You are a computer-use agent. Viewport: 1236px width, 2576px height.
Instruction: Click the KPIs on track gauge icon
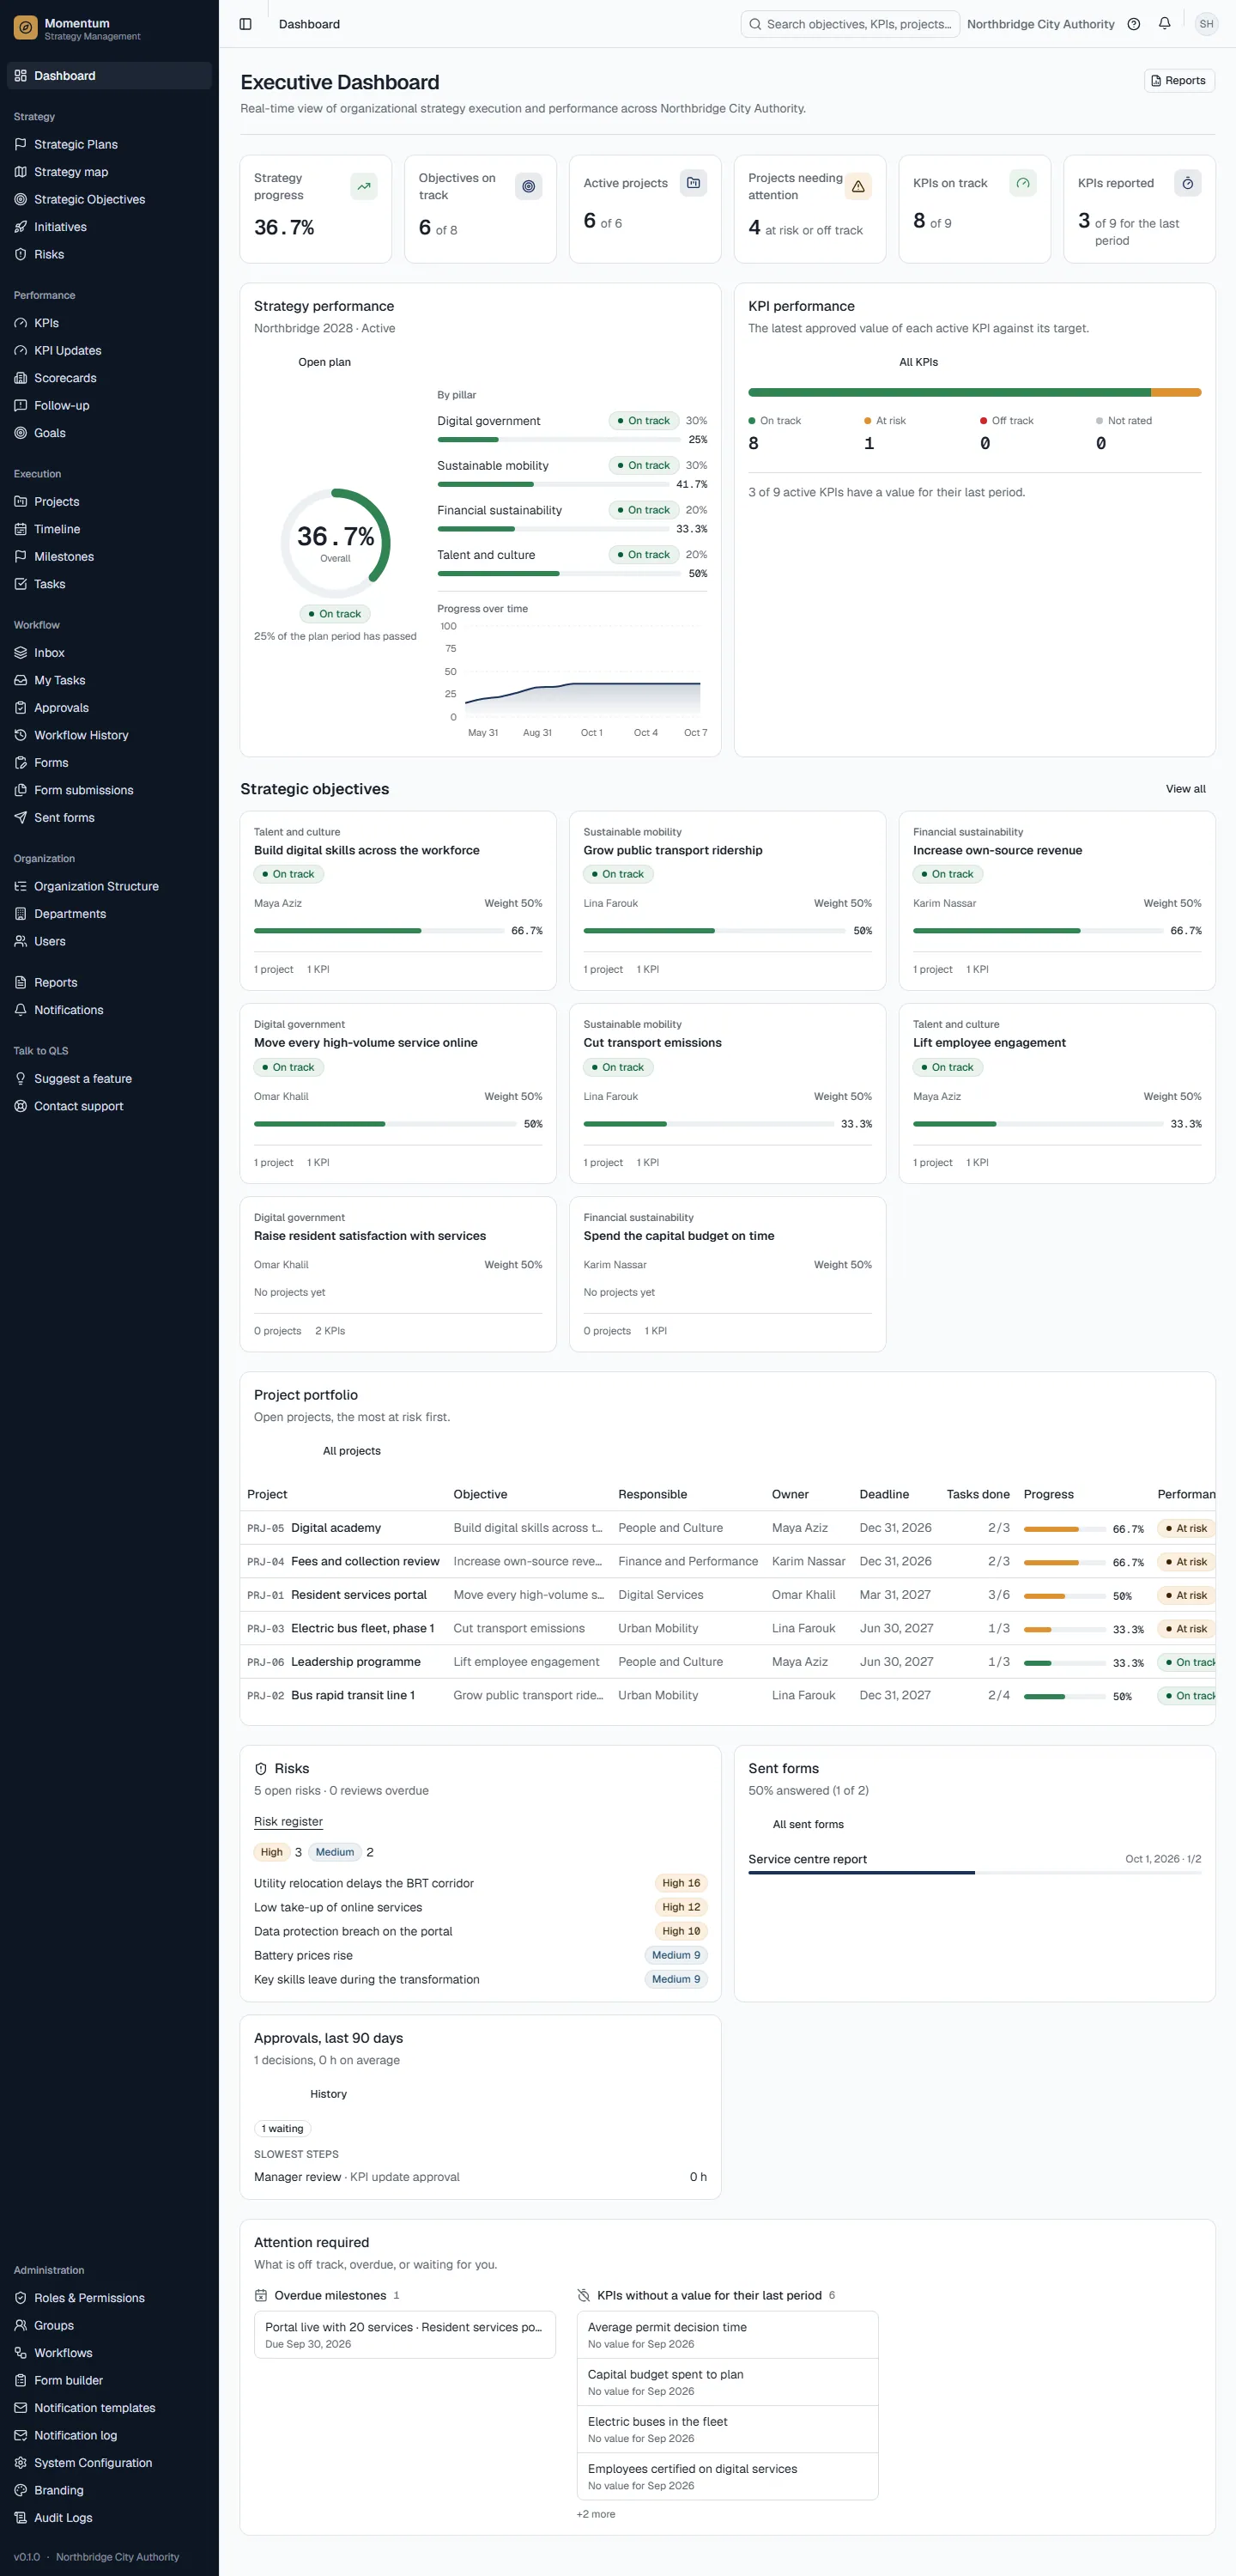coord(1022,182)
